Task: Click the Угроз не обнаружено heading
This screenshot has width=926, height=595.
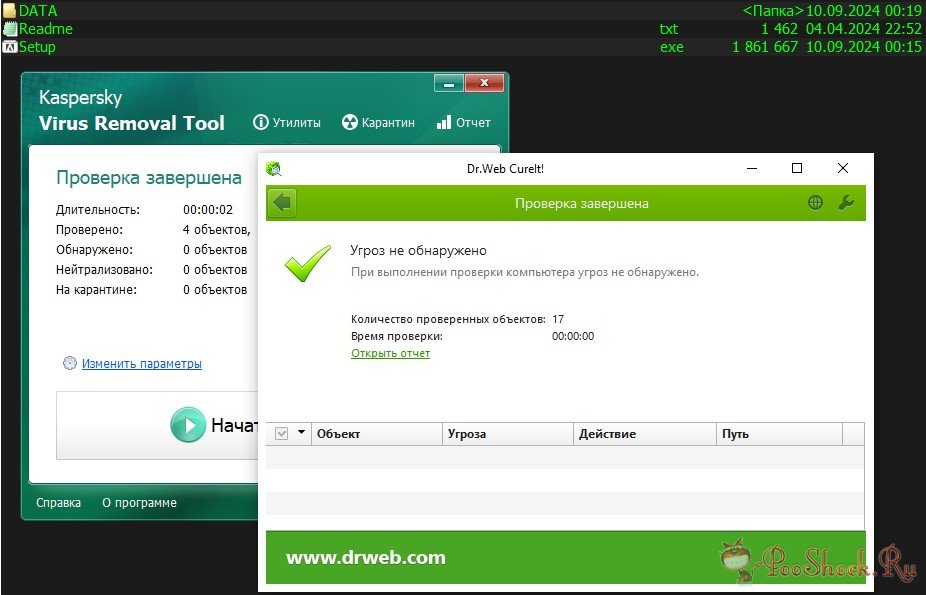Action: click(x=418, y=250)
